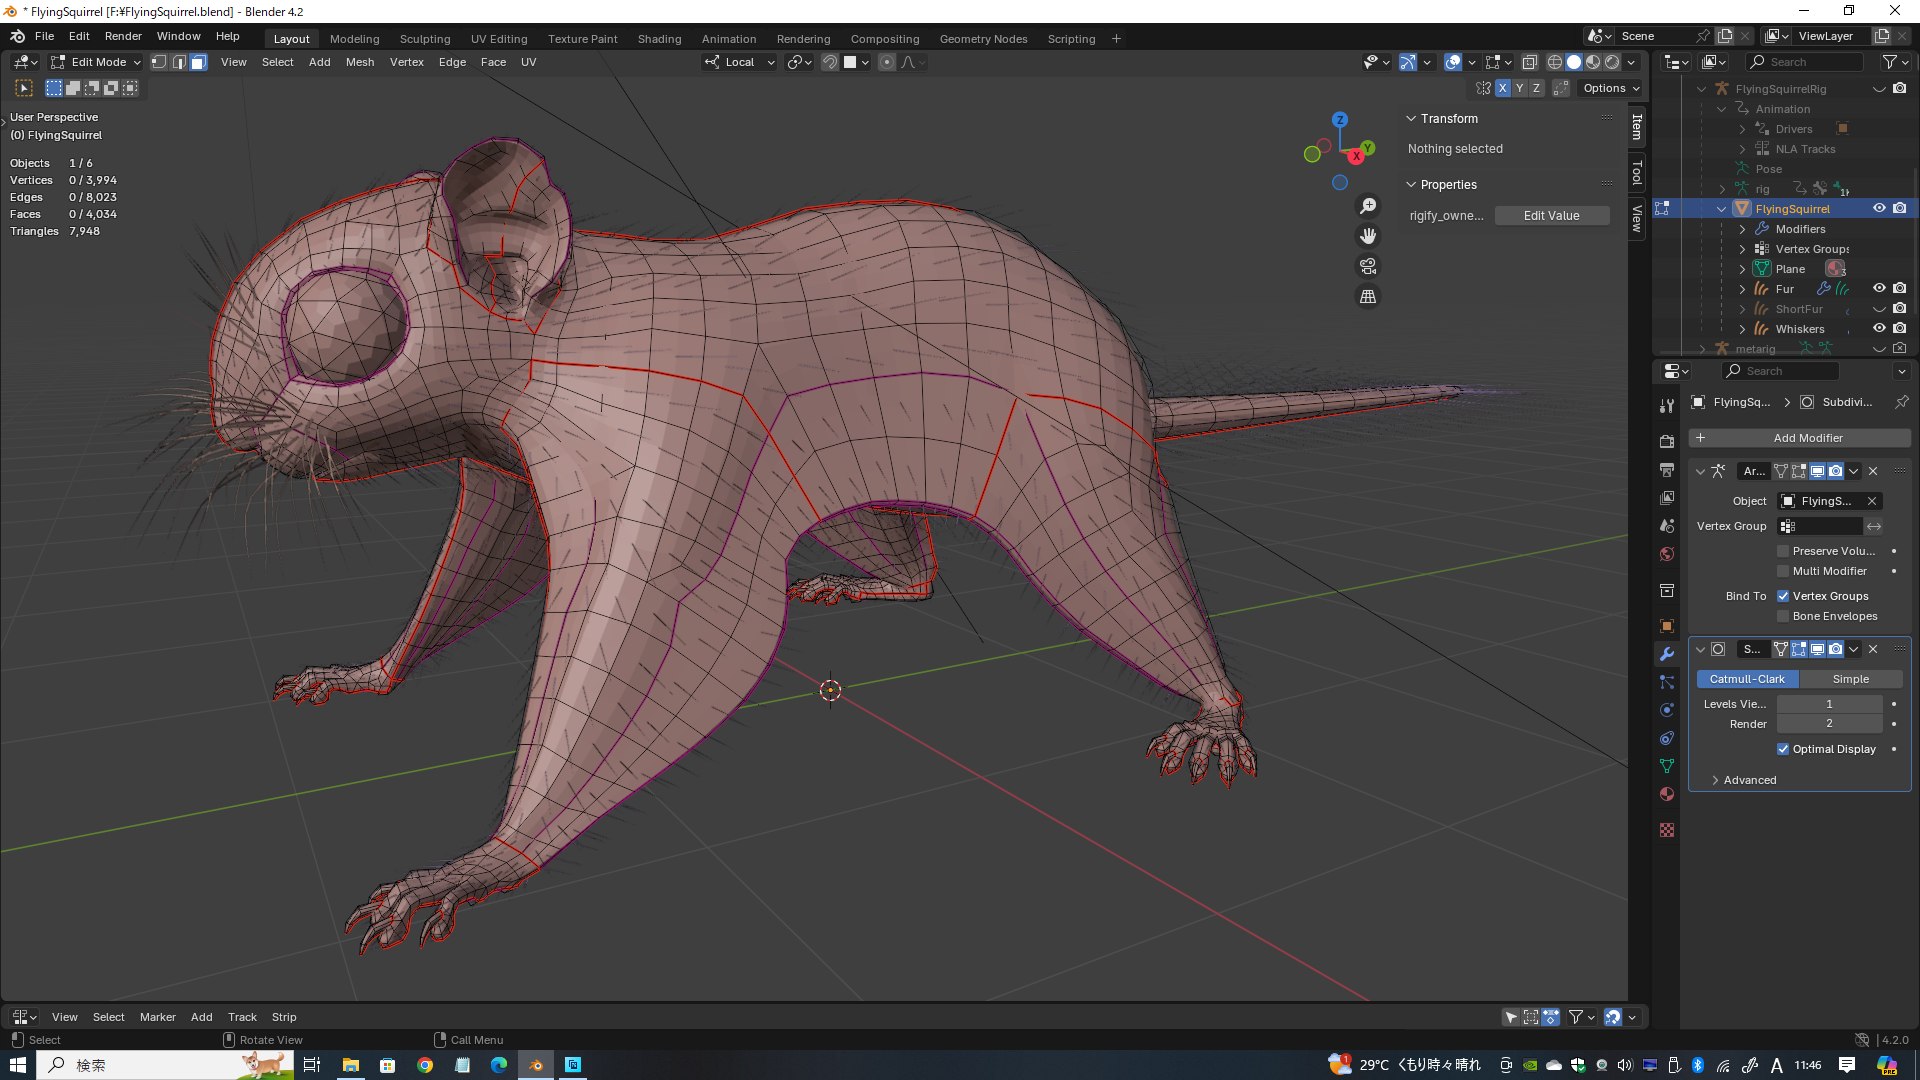
Task: Open the Render menu in top bar
Action: pyautogui.click(x=123, y=36)
